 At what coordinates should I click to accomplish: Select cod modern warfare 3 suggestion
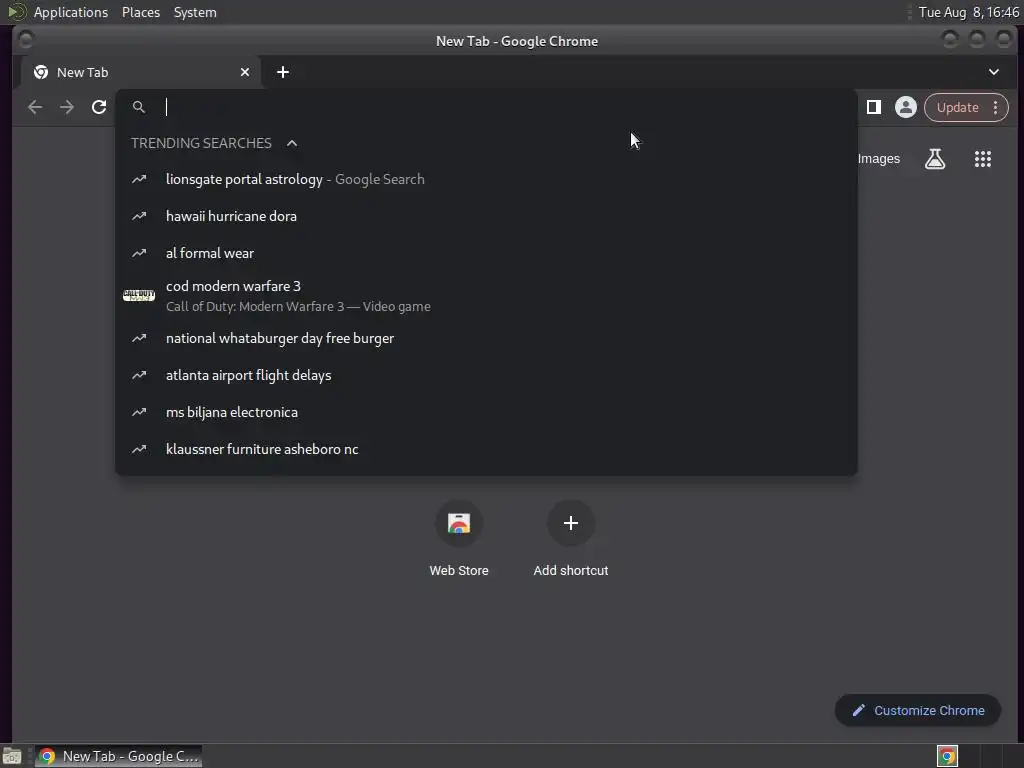[x=486, y=296]
